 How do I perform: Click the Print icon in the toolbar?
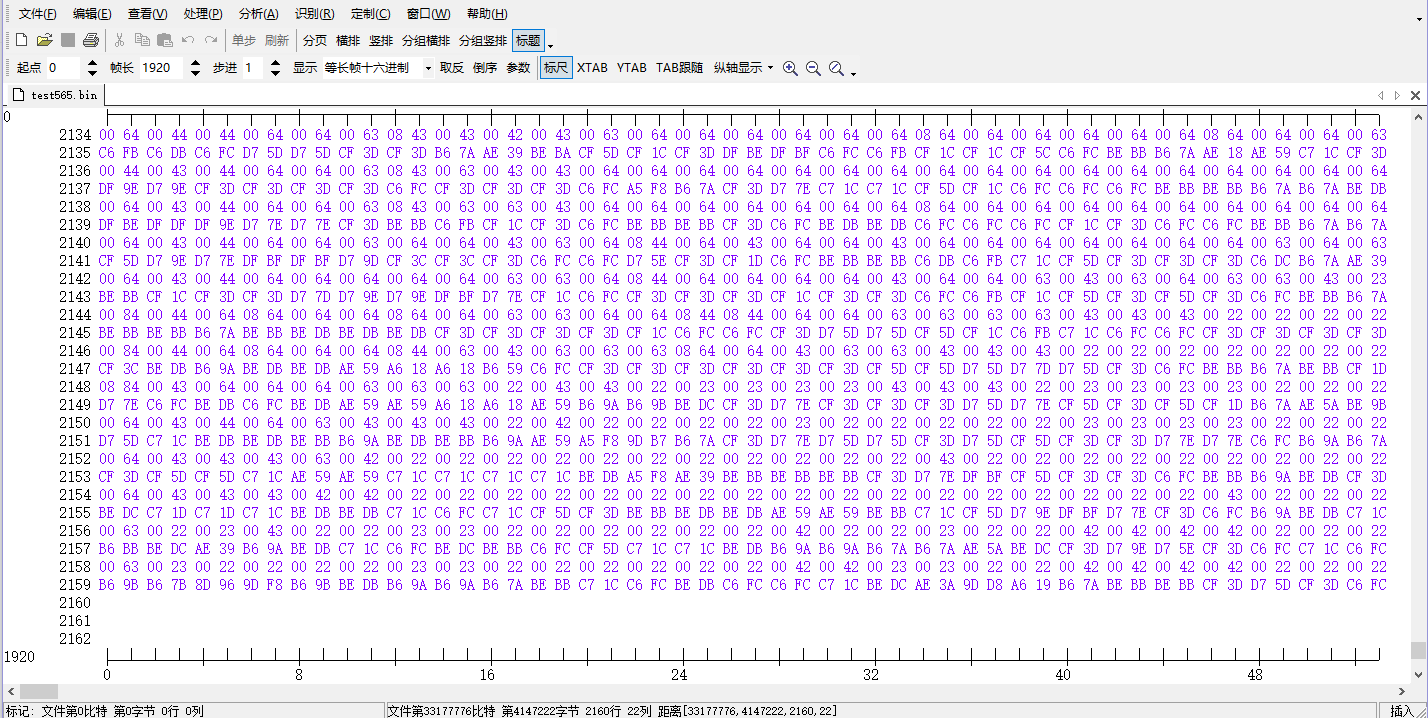90,40
